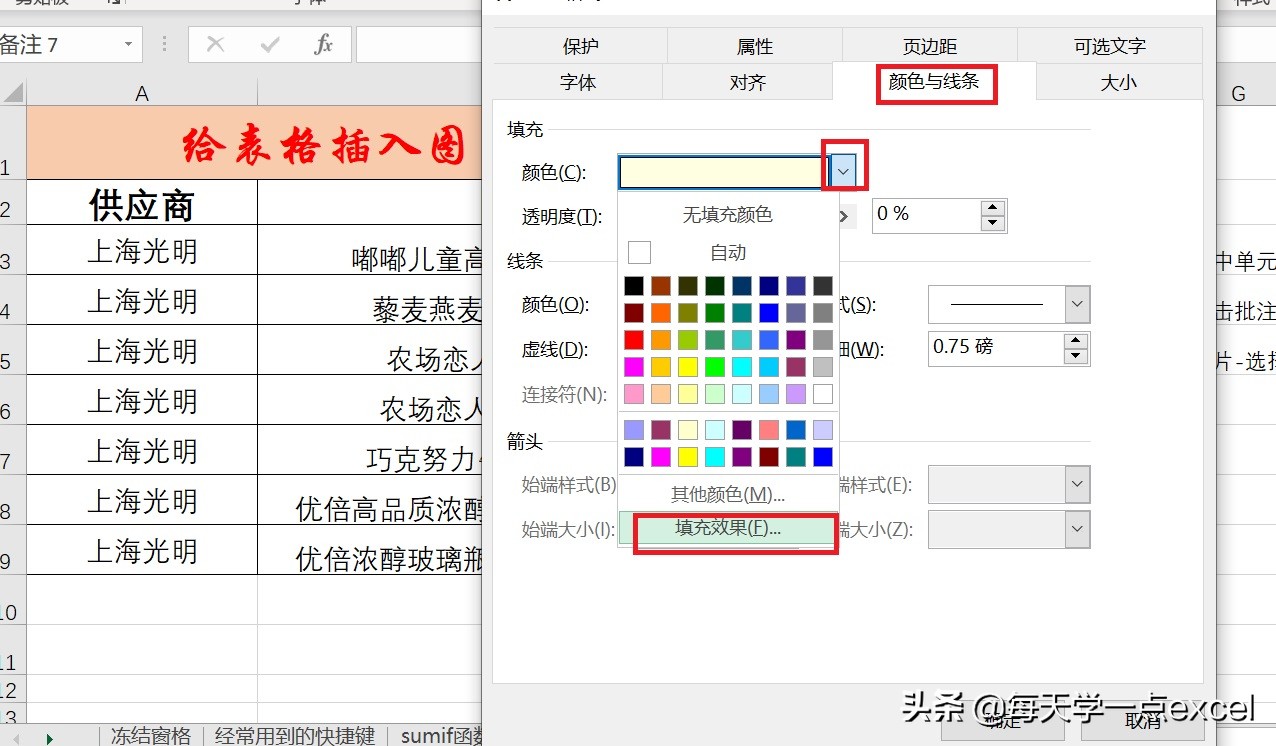Select the 颜色与线条 tab
1276x746 pixels.
coord(934,82)
